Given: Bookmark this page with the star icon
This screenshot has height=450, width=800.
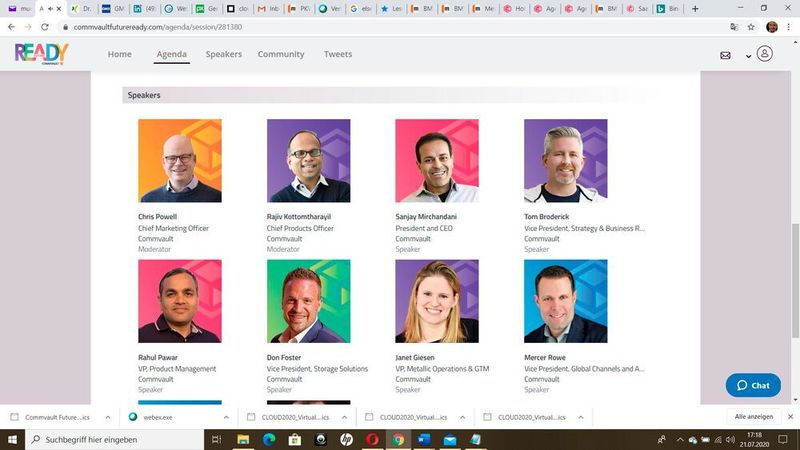Looking at the screenshot, I should pos(751,27).
